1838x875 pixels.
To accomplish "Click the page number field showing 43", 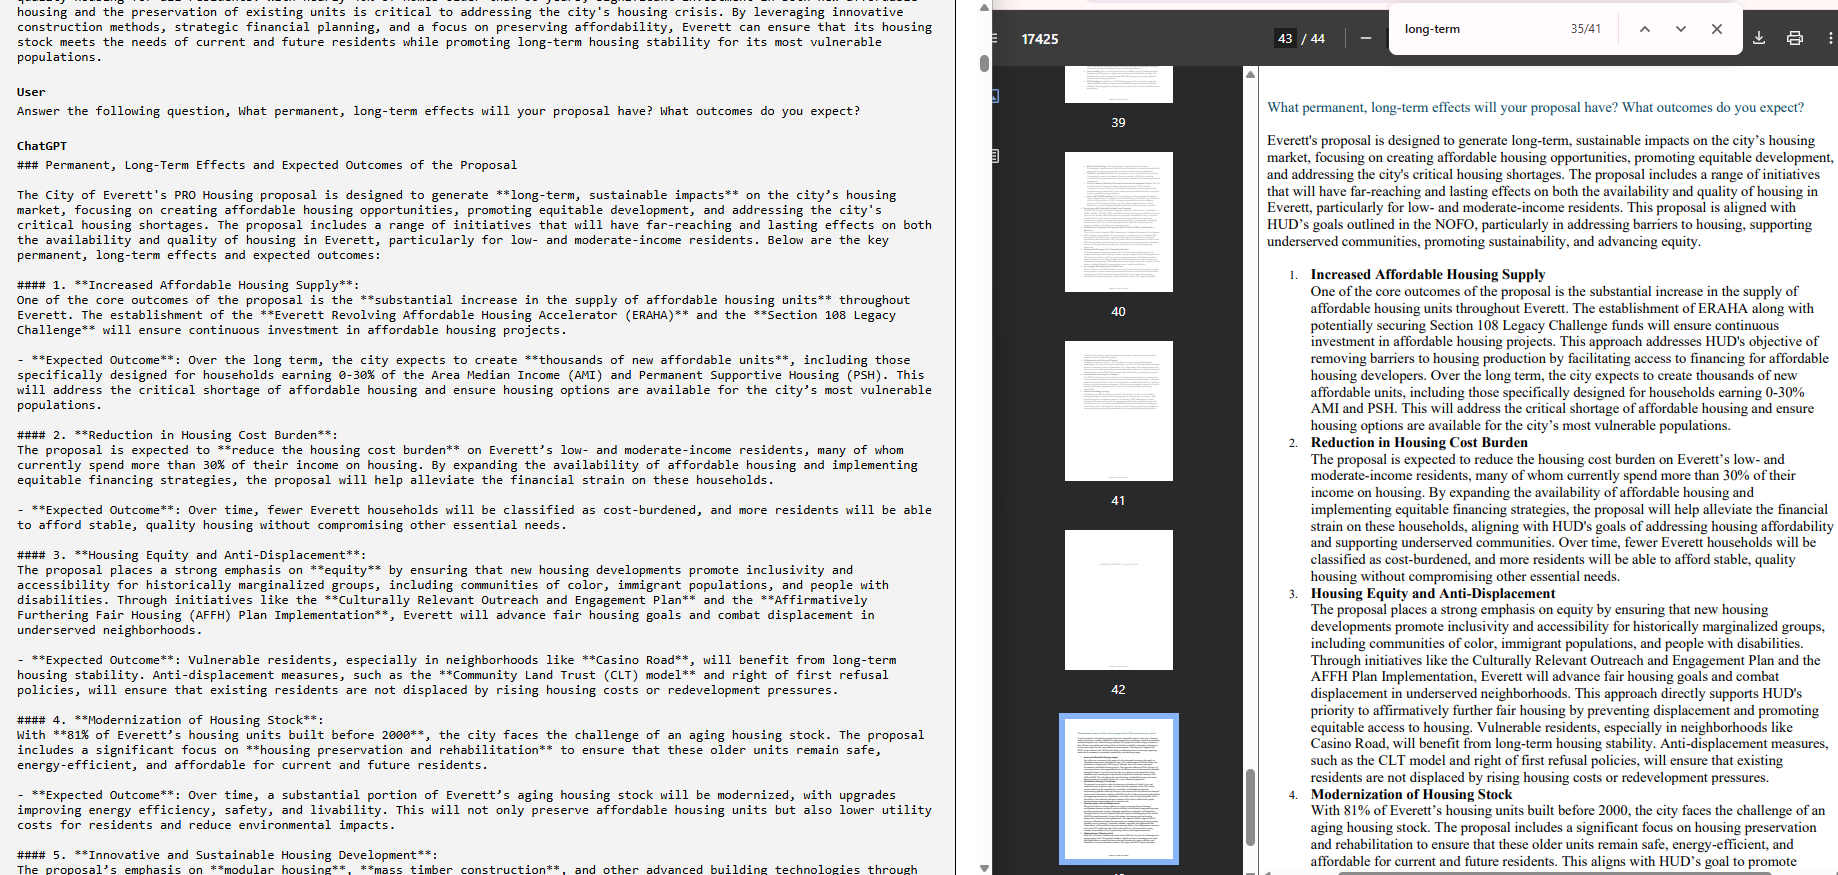I will (1285, 39).
